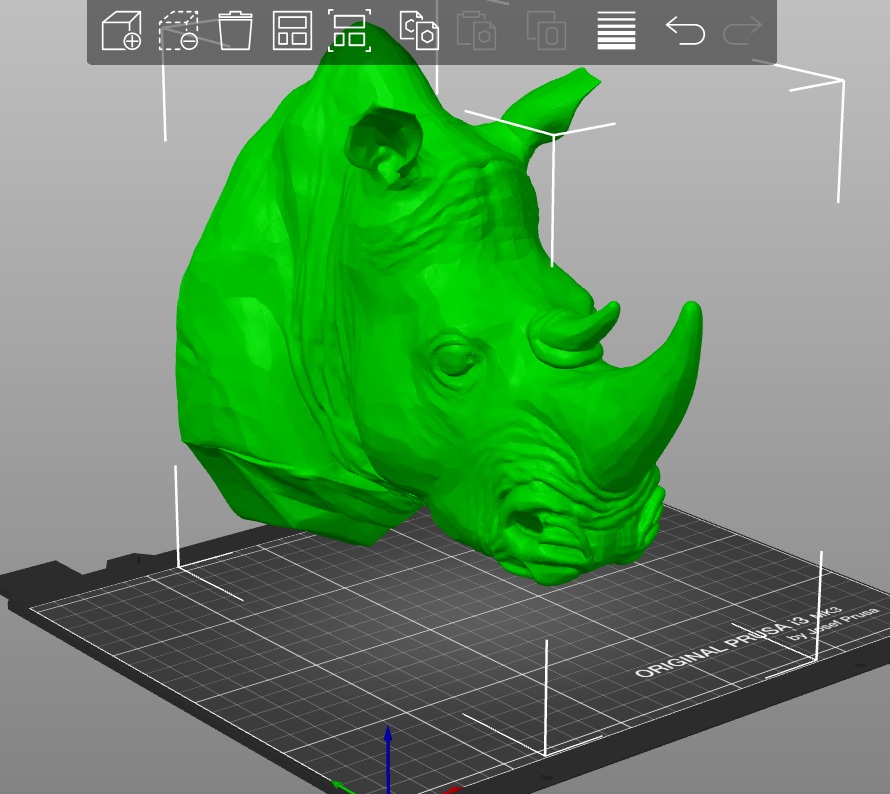Click the Undo arrow icon
This screenshot has width=890, height=794.
(x=686, y=31)
